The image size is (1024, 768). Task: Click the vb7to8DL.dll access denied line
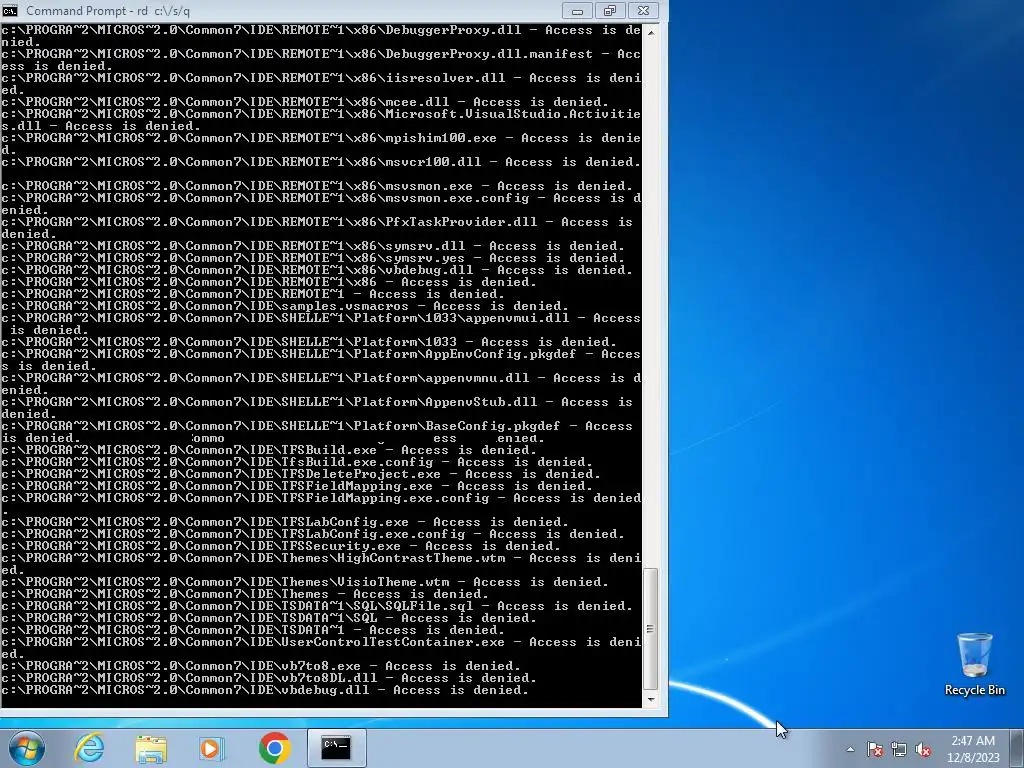click(268, 678)
